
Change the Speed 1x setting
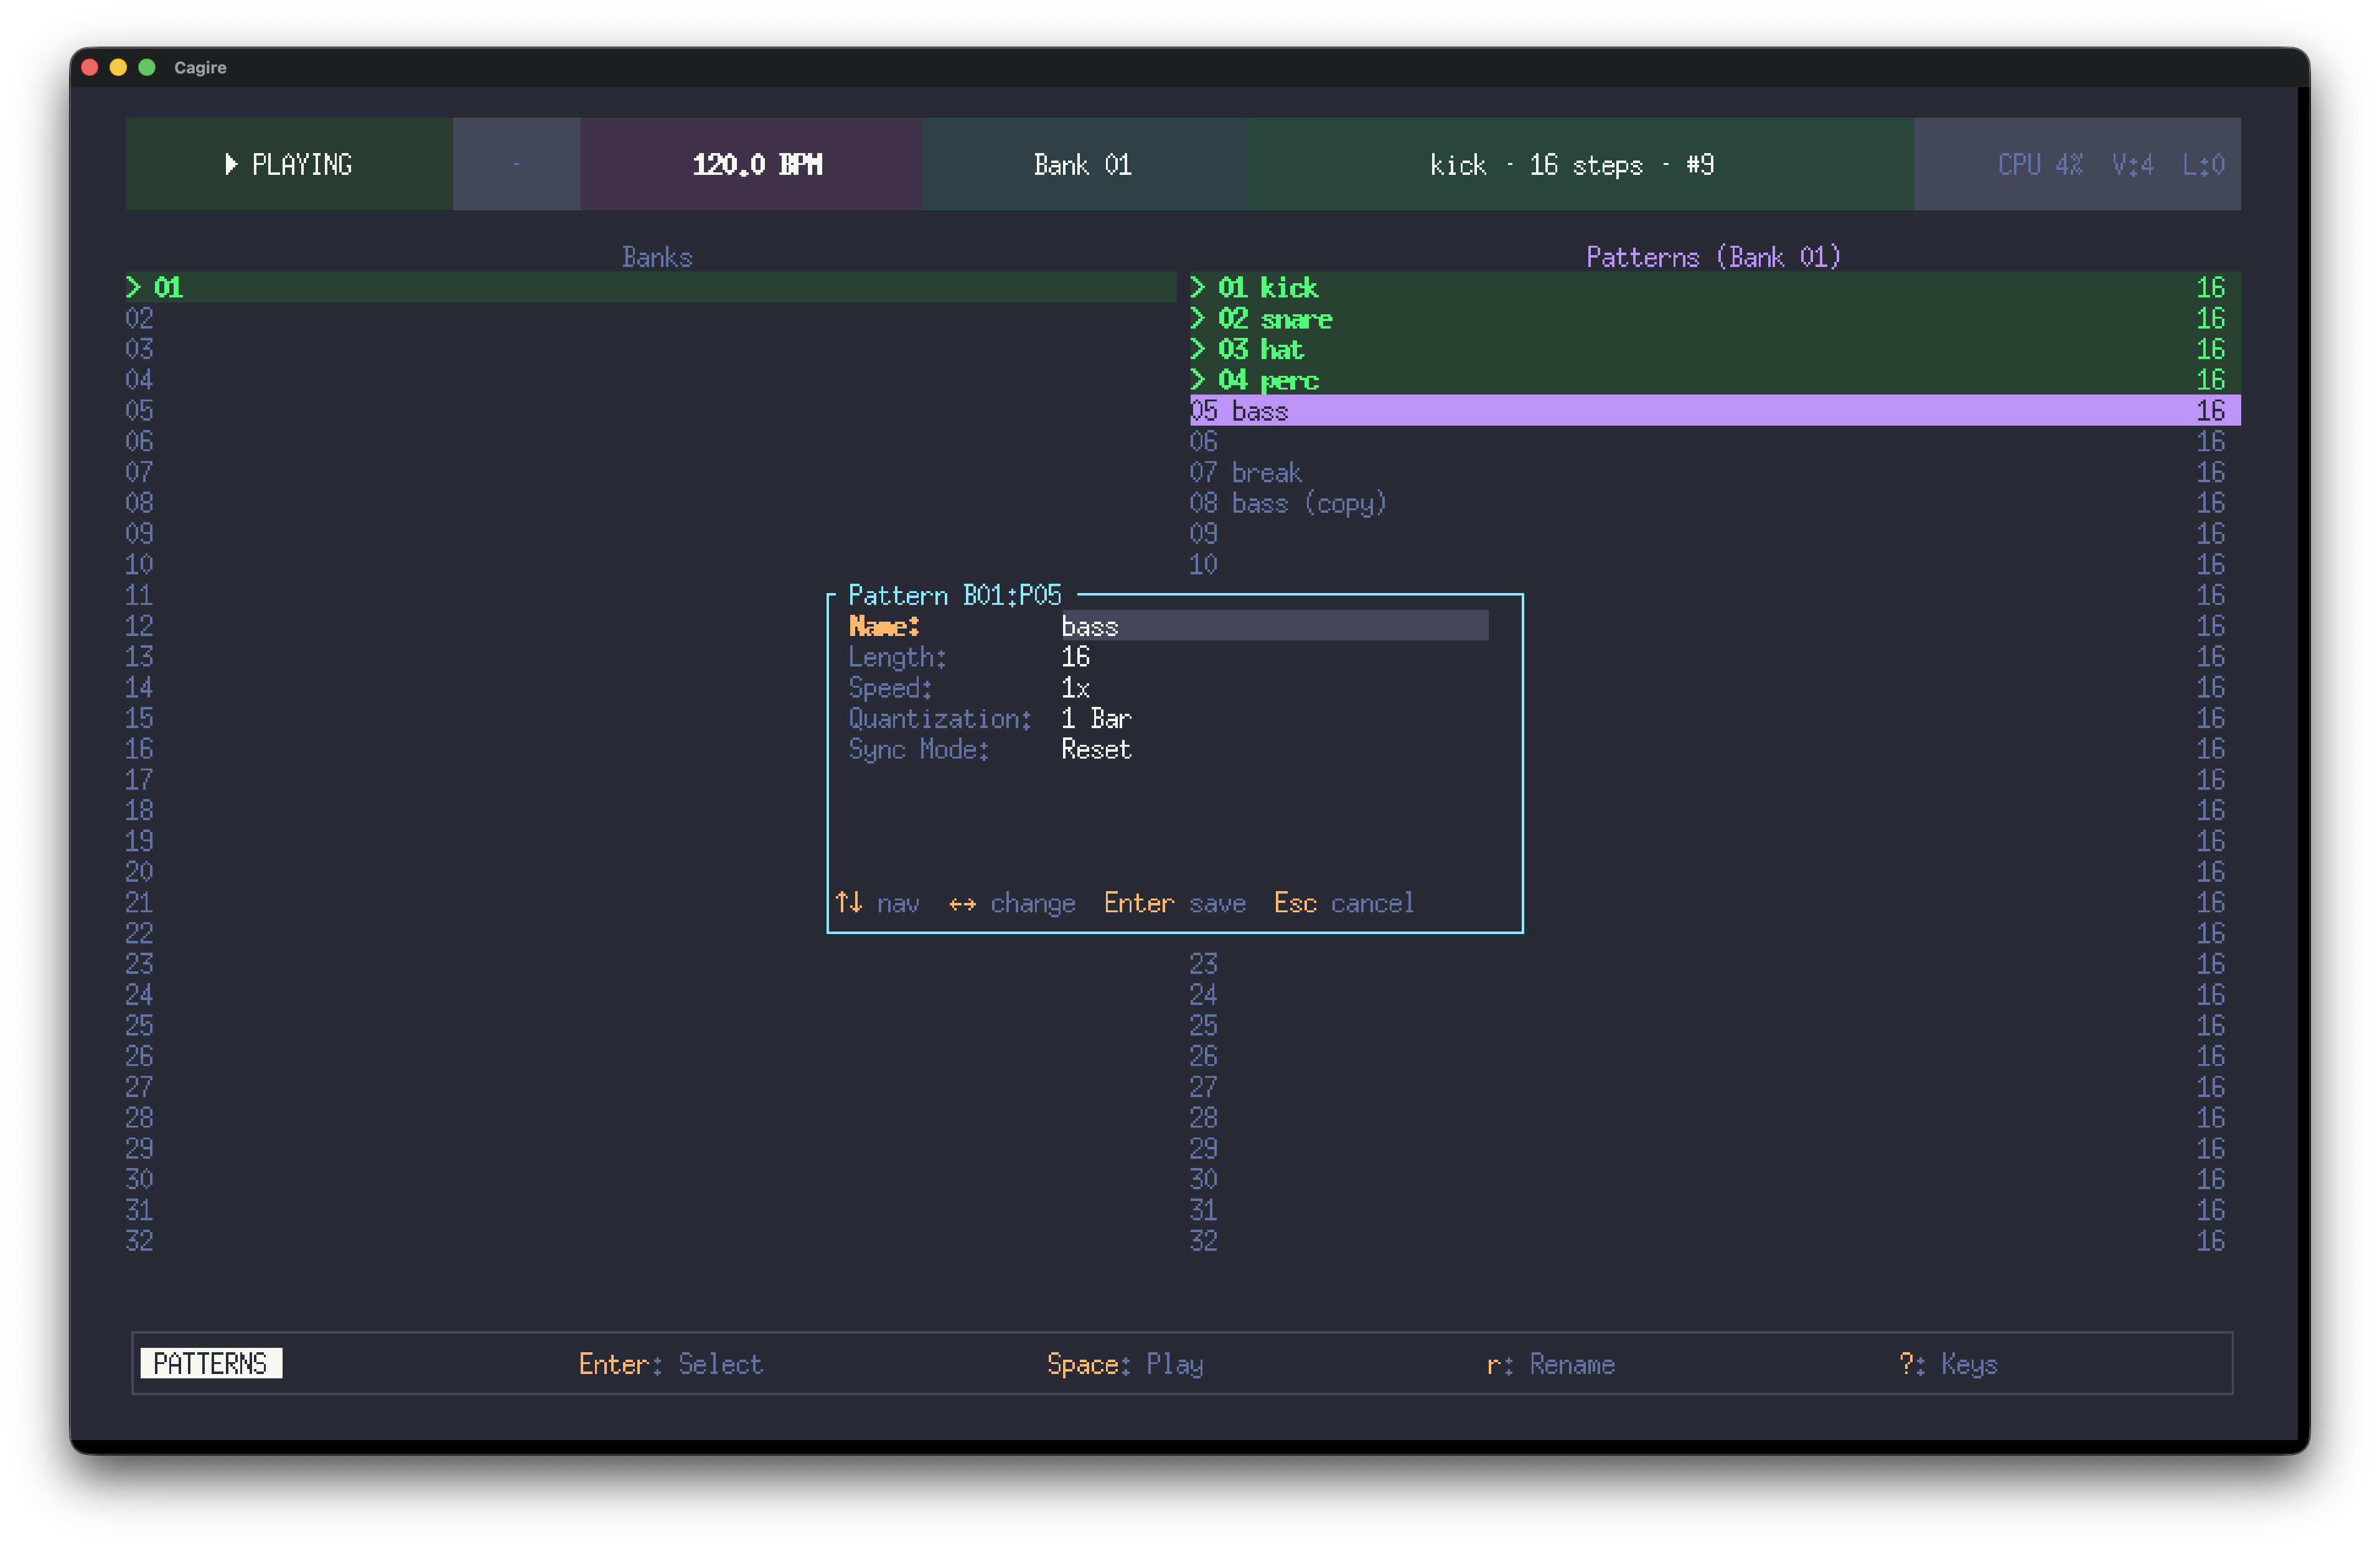coord(1075,688)
